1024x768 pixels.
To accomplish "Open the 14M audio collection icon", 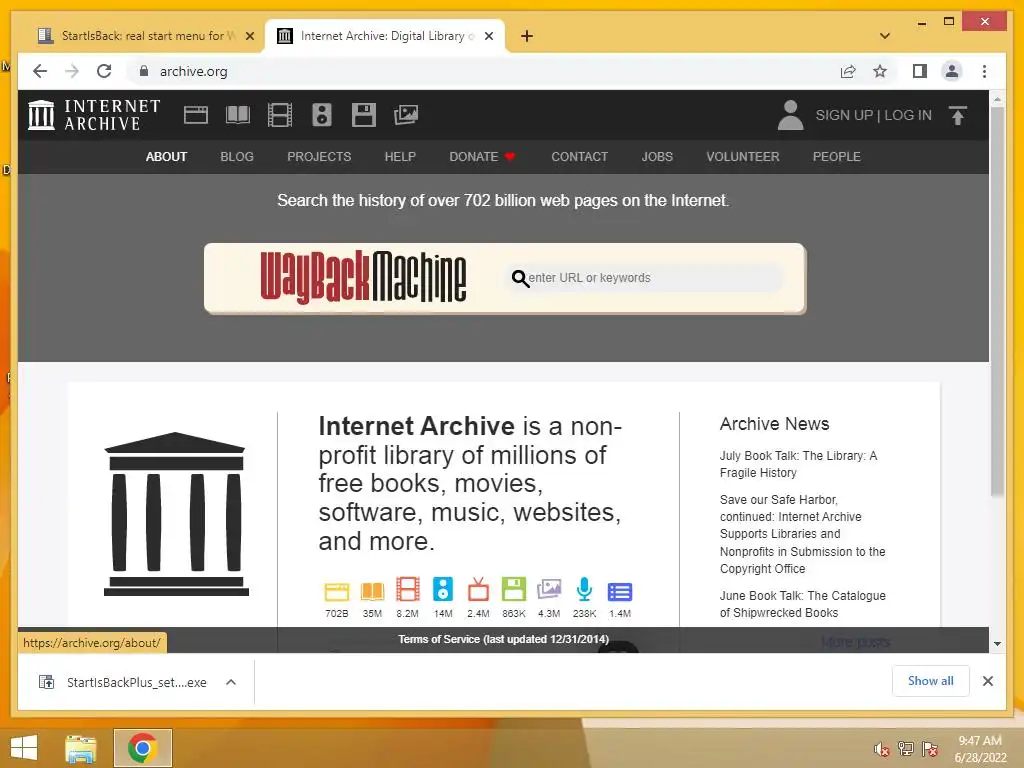I will point(443,590).
